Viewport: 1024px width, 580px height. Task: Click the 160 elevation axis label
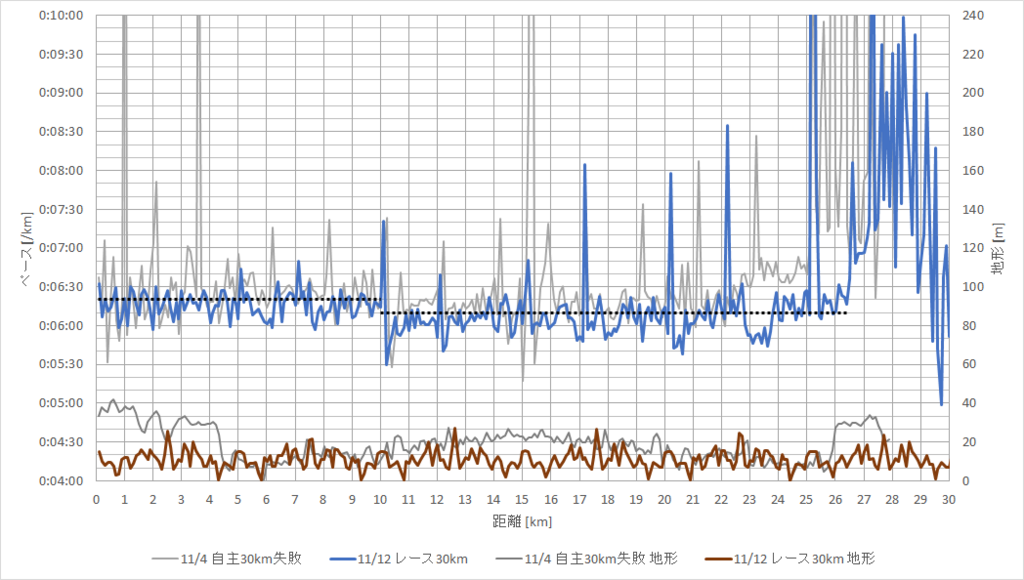tap(973, 170)
